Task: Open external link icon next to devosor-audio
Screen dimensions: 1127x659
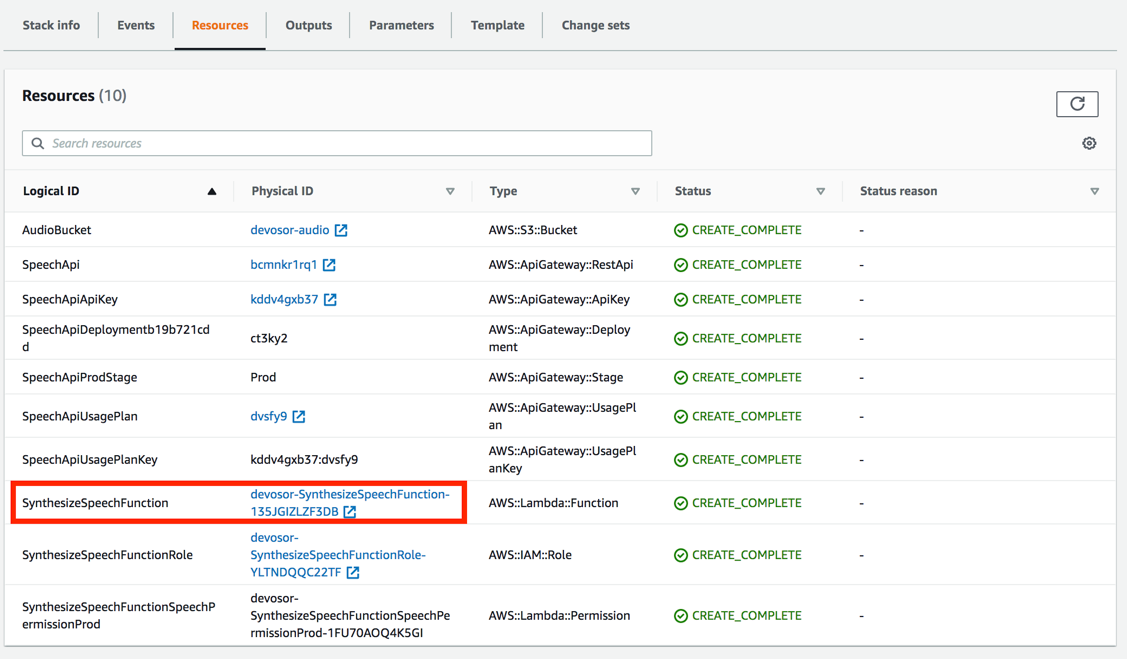Action: (341, 230)
